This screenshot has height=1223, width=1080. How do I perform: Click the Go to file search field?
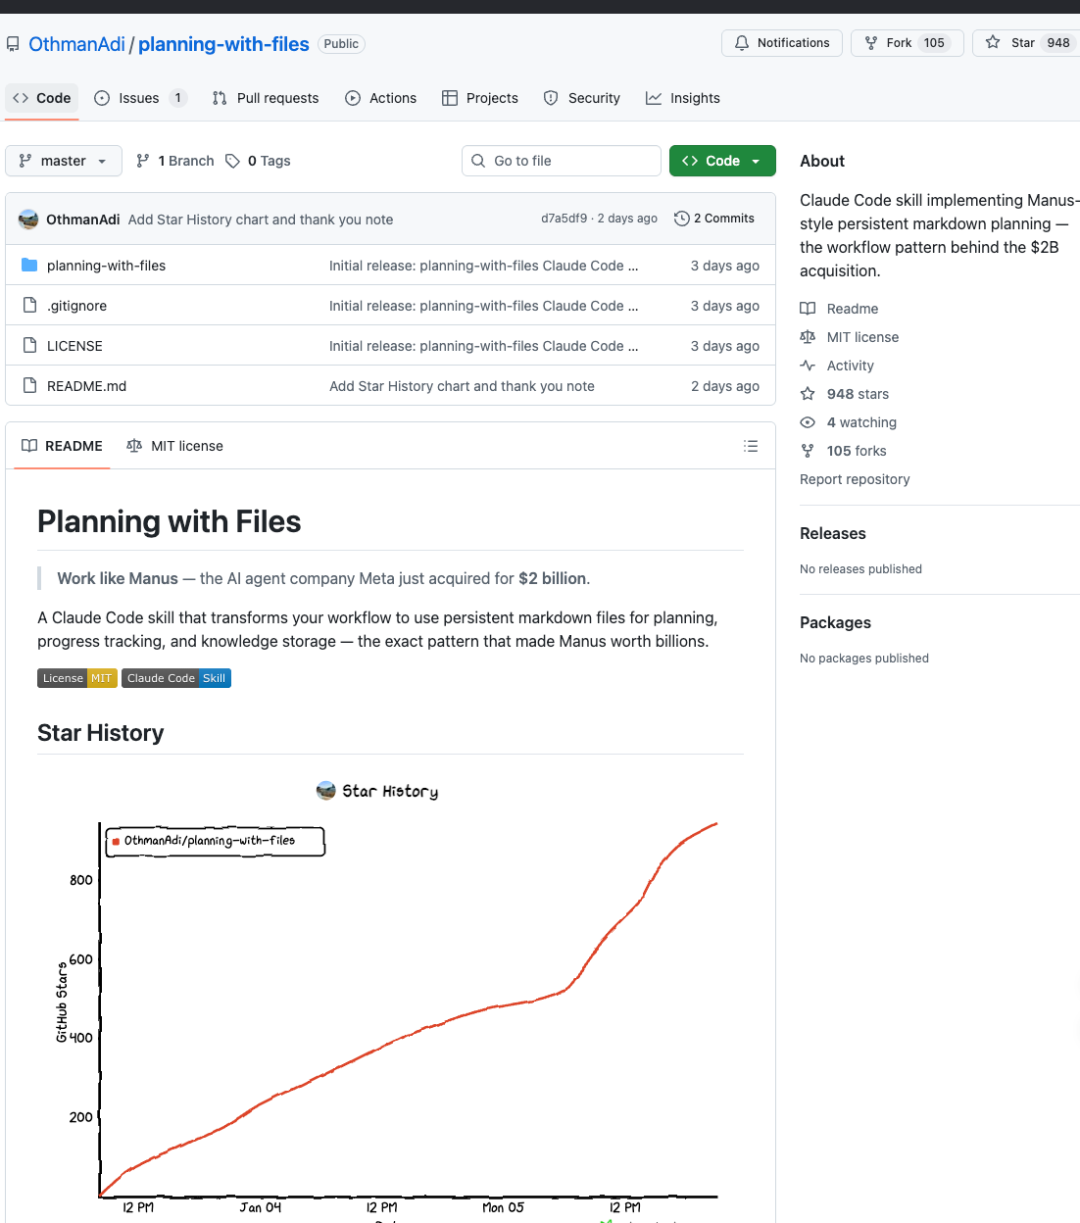tap(561, 161)
